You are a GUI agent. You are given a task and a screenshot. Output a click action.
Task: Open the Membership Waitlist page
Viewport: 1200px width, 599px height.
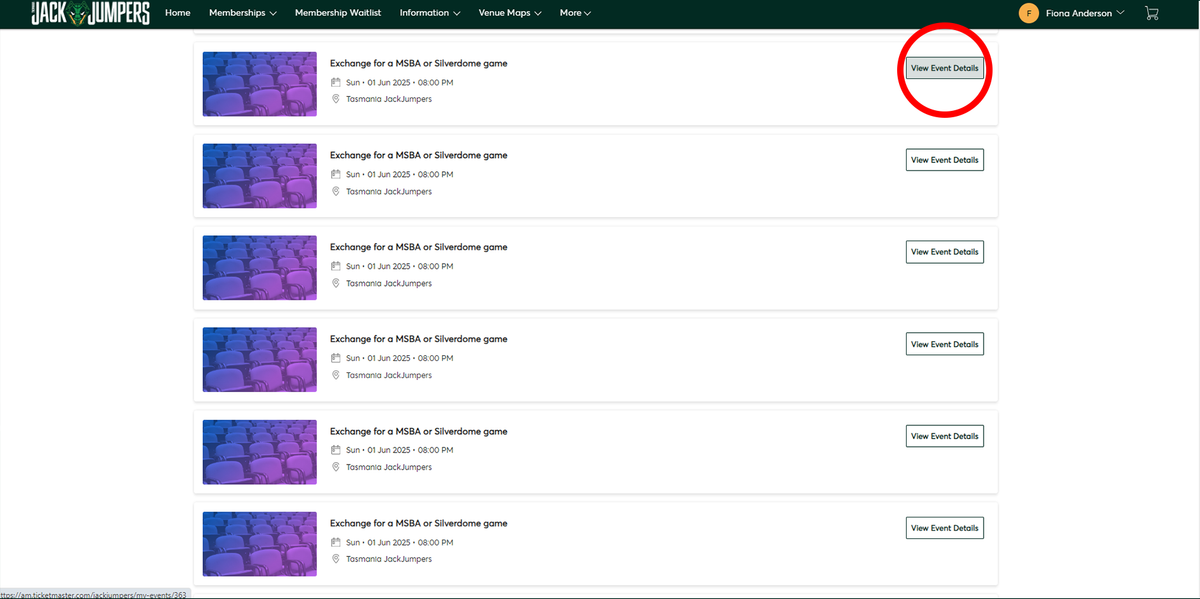tap(339, 13)
